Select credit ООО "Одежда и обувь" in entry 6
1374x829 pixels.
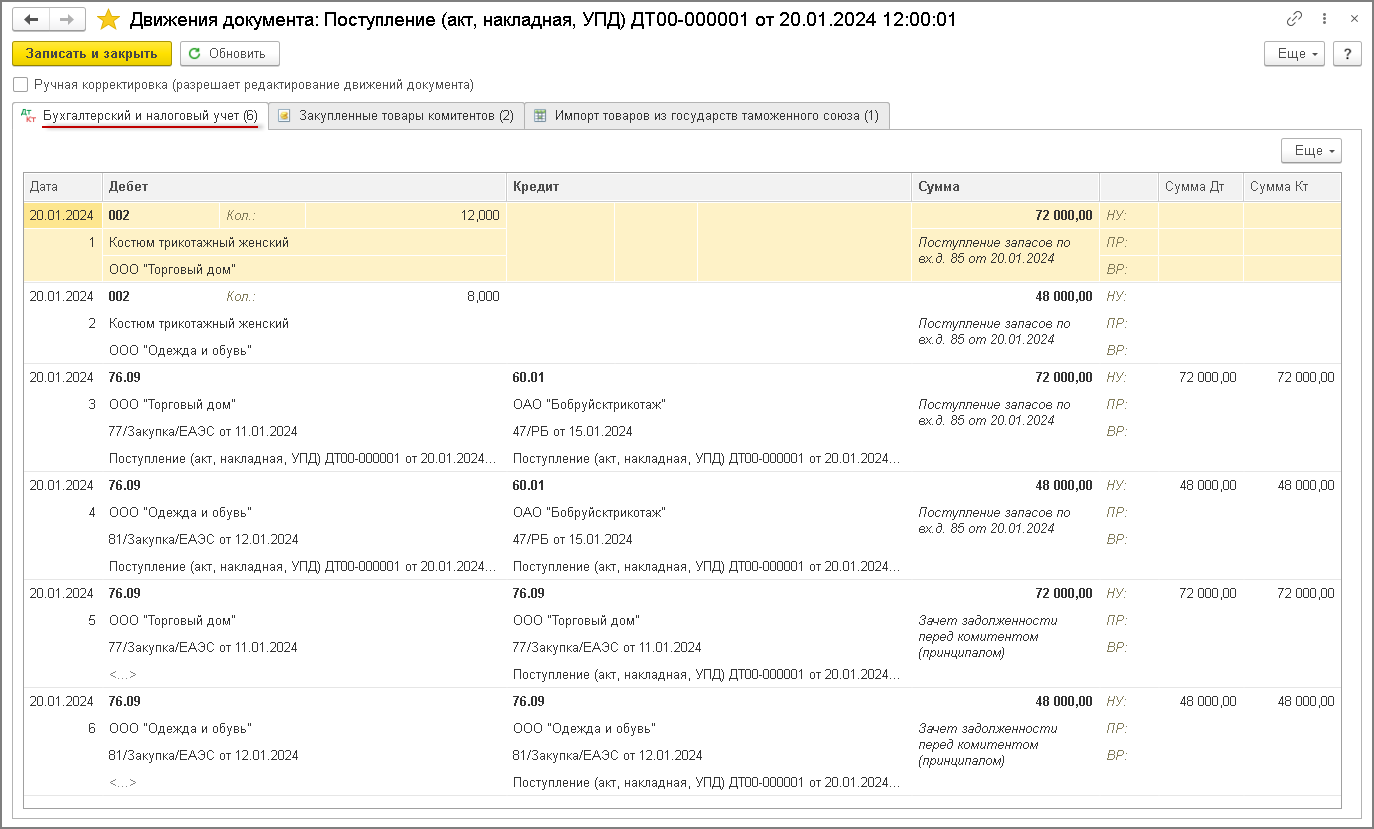(584, 728)
